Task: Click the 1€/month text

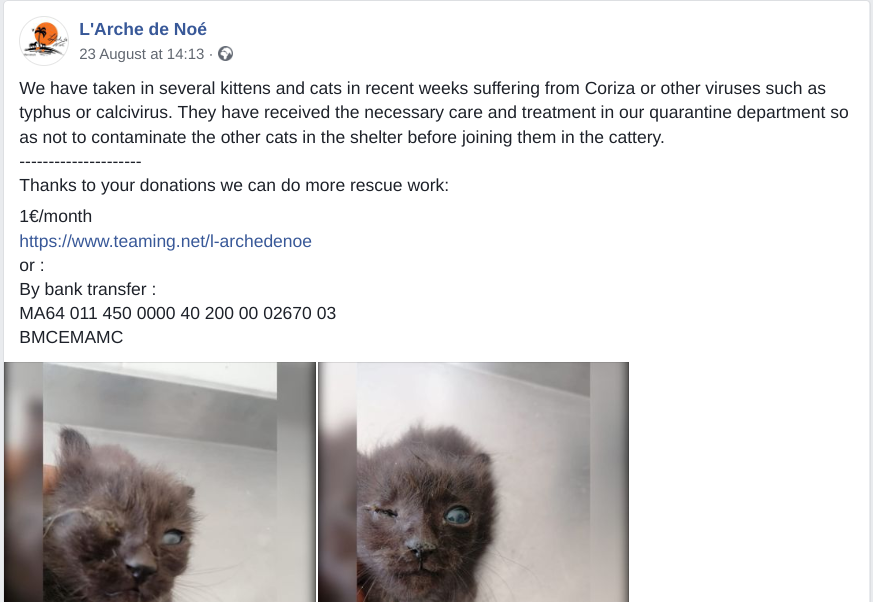Action: point(56,216)
